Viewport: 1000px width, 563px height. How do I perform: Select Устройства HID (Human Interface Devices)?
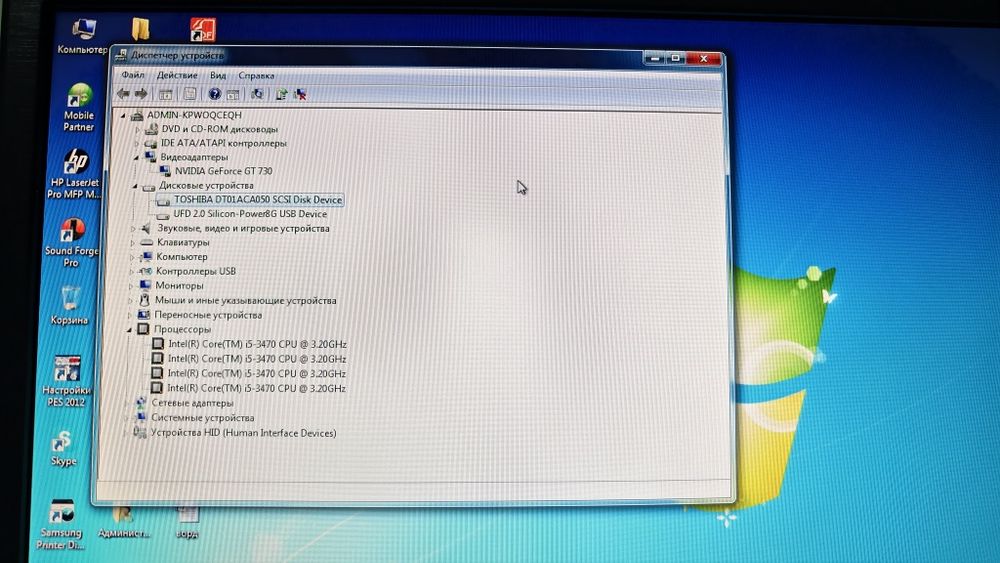coord(244,433)
